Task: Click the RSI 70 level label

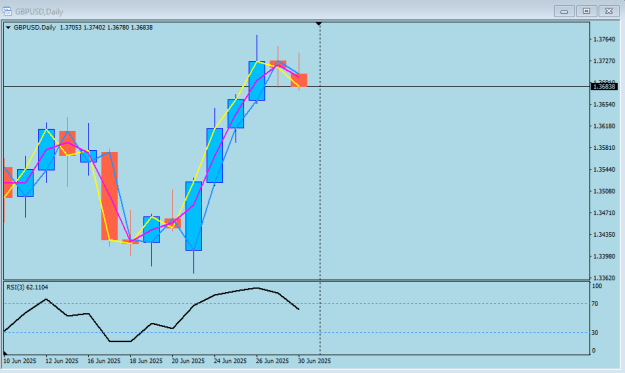Action: [x=595, y=304]
